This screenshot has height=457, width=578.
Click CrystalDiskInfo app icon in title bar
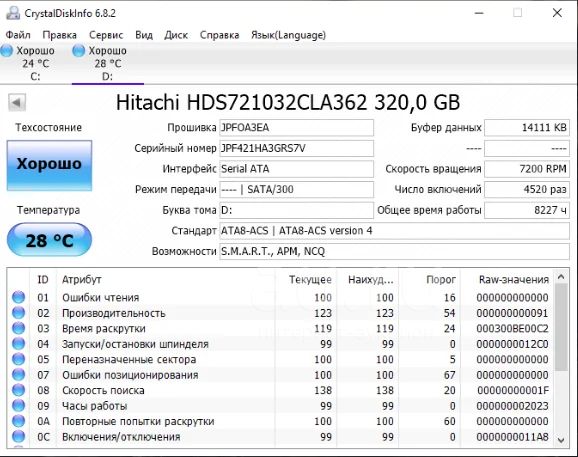coord(13,13)
